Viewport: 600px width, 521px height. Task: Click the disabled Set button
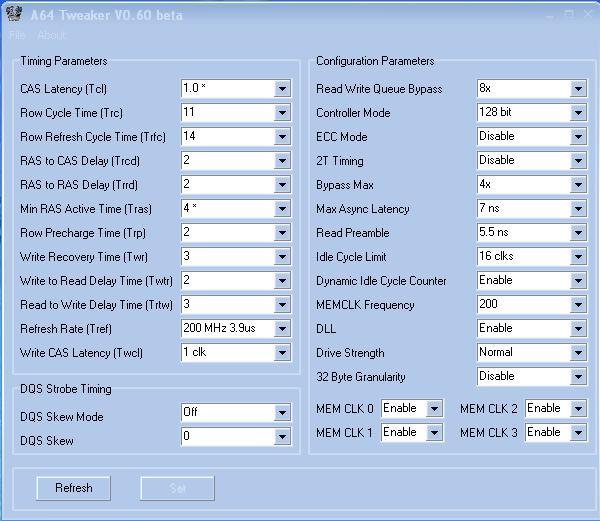177,488
